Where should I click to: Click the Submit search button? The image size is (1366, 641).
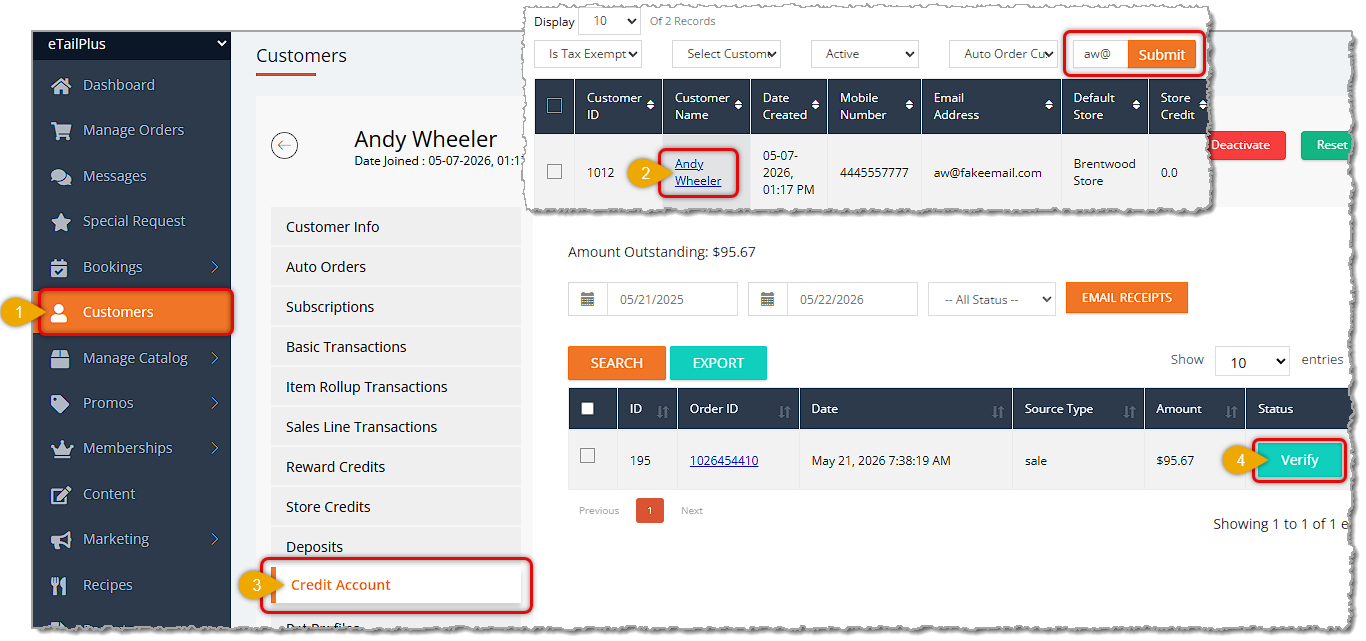(1161, 55)
